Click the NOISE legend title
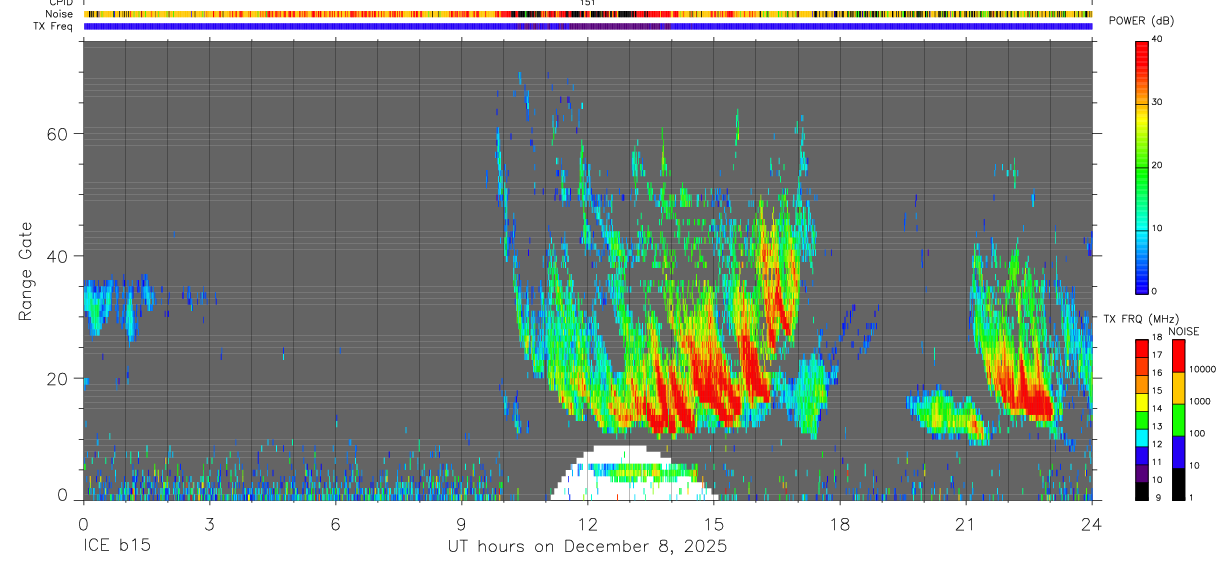The image size is (1228, 567). pos(1183,331)
